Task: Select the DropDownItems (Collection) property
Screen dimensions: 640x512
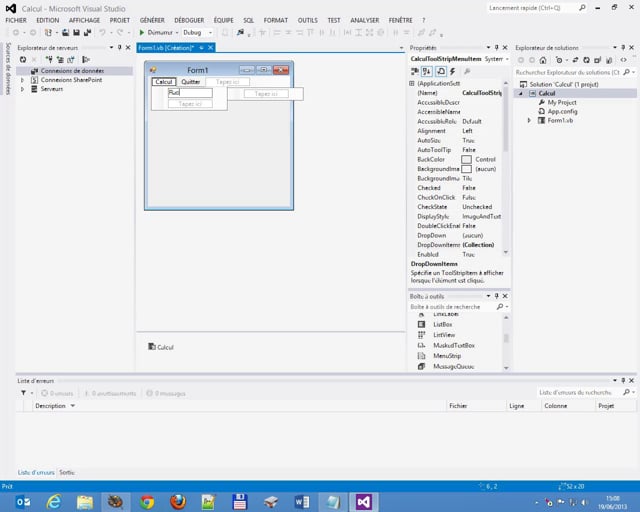Action: tap(456, 245)
